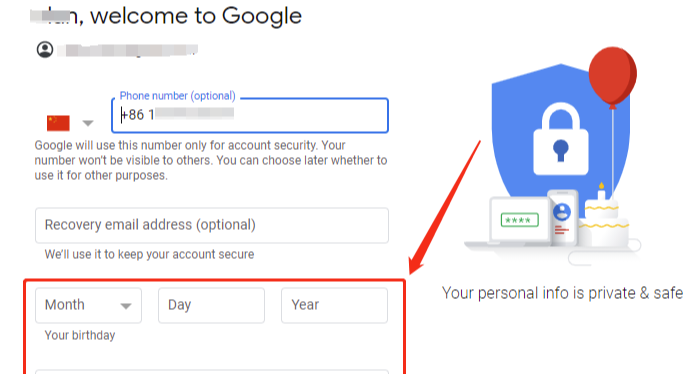This screenshot has width=691, height=374.
Task: Click the Month field's dropdown triangle
Action: click(x=126, y=306)
